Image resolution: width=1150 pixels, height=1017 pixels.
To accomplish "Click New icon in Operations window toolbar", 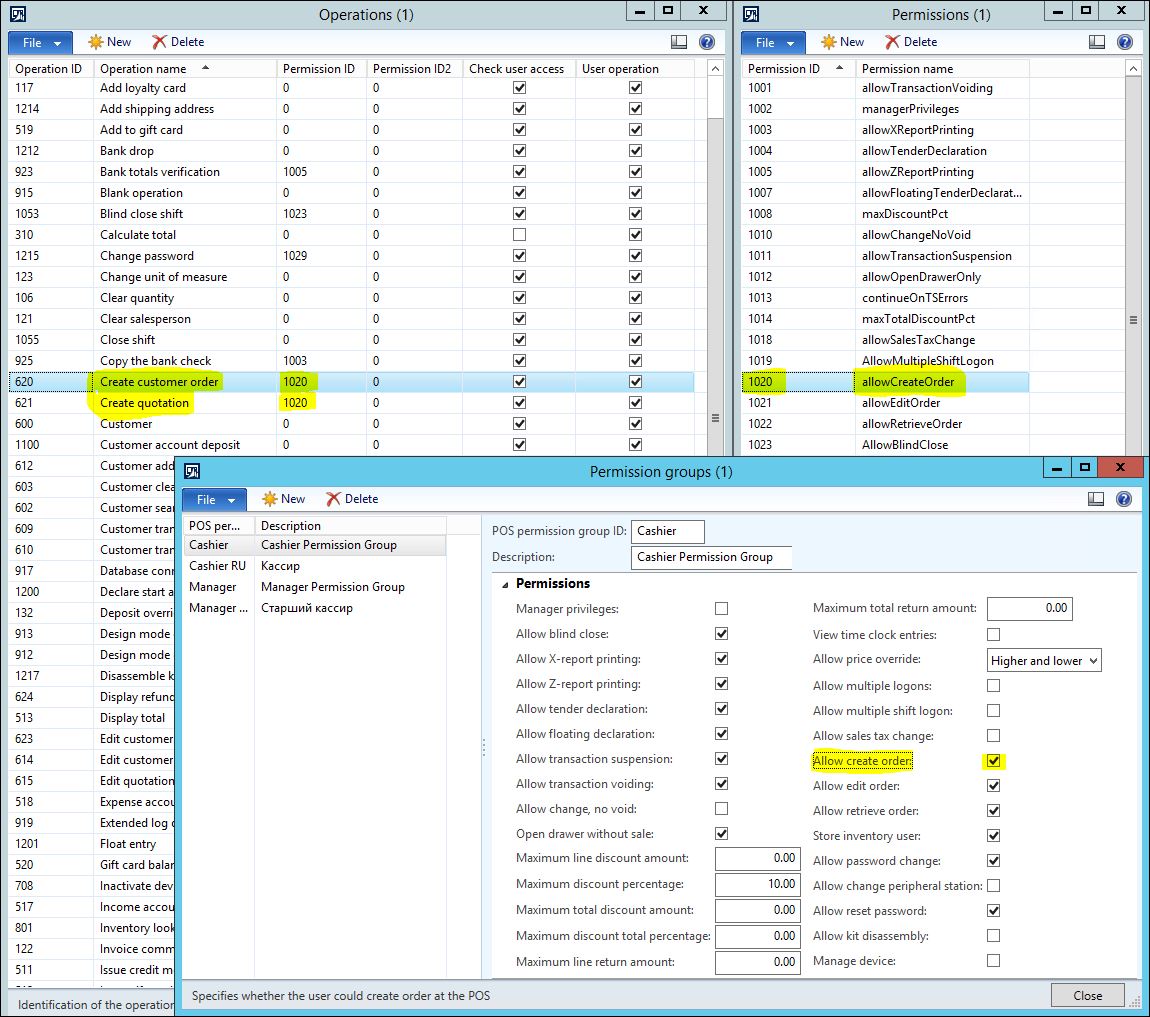I will pyautogui.click(x=96, y=42).
